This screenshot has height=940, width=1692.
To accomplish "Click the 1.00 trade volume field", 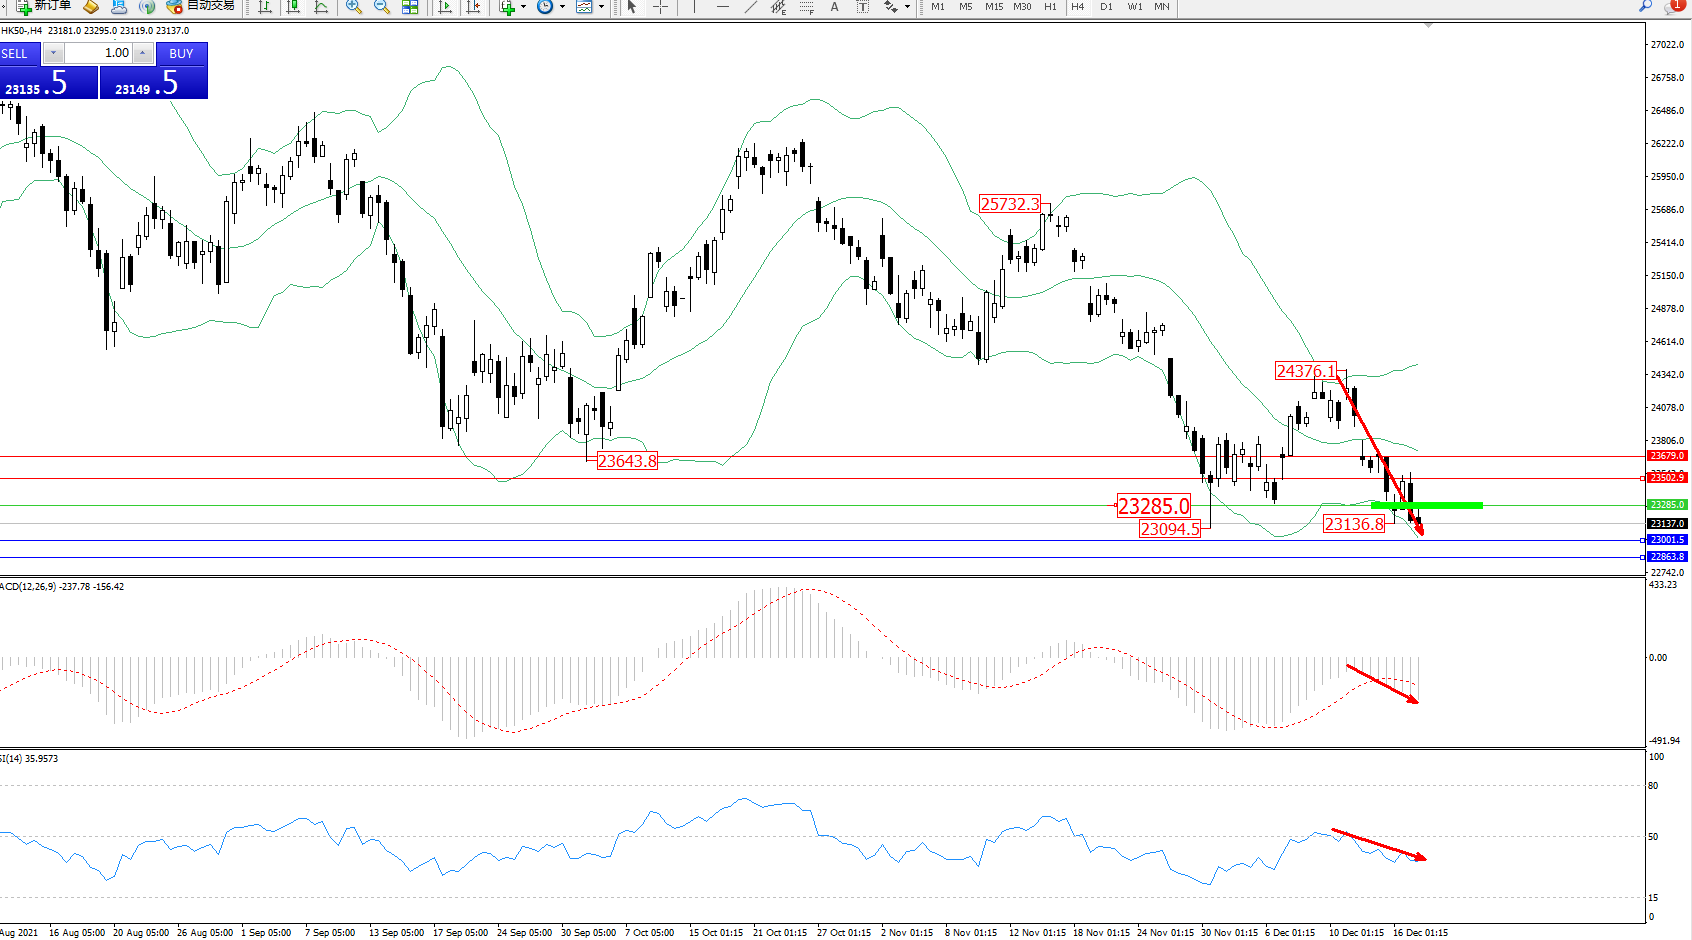I will pos(100,53).
